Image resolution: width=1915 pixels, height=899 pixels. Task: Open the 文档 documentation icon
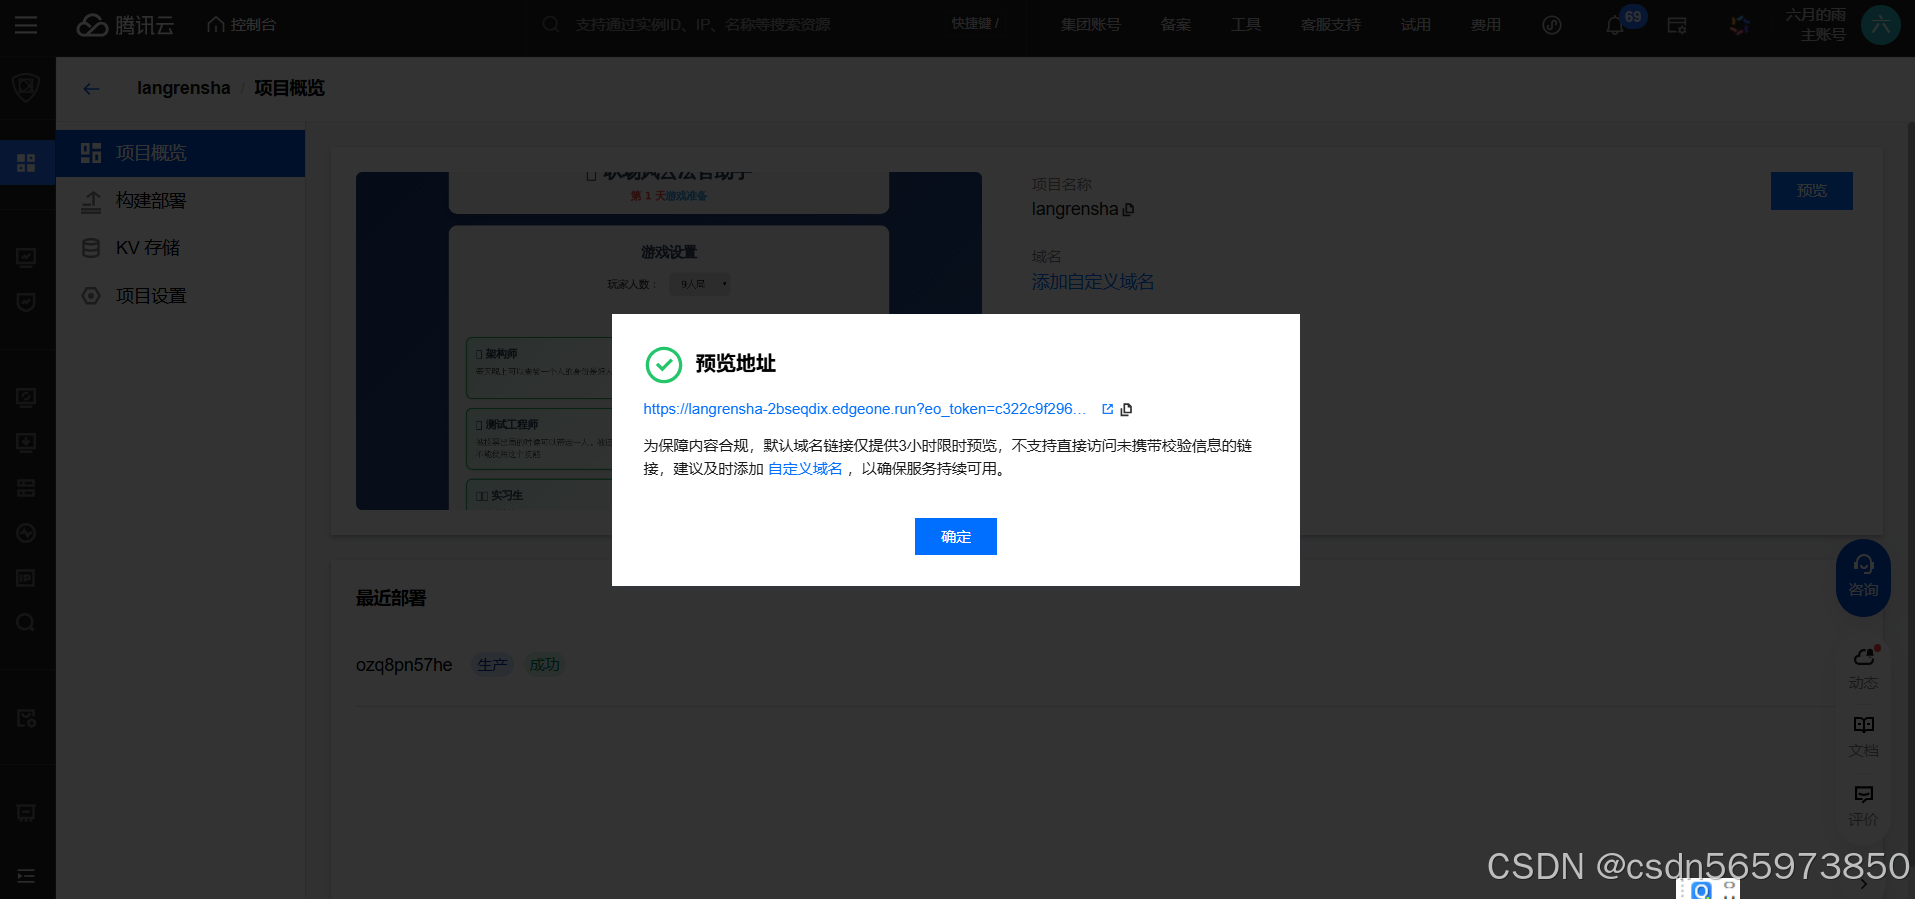[1863, 736]
